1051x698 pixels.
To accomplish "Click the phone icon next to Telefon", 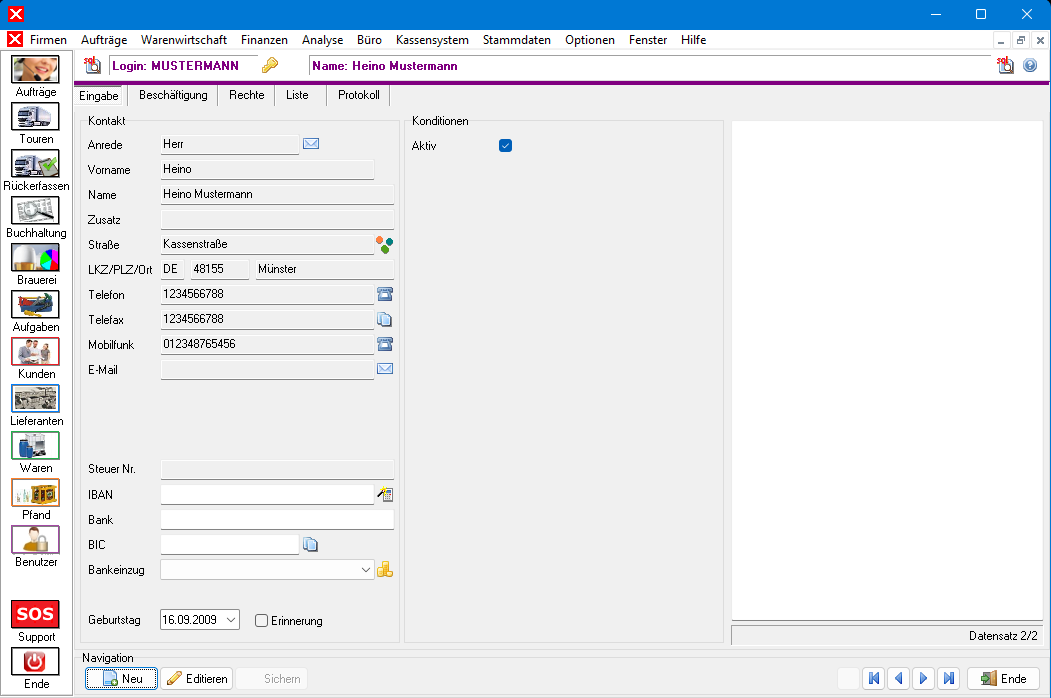I will tap(385, 294).
